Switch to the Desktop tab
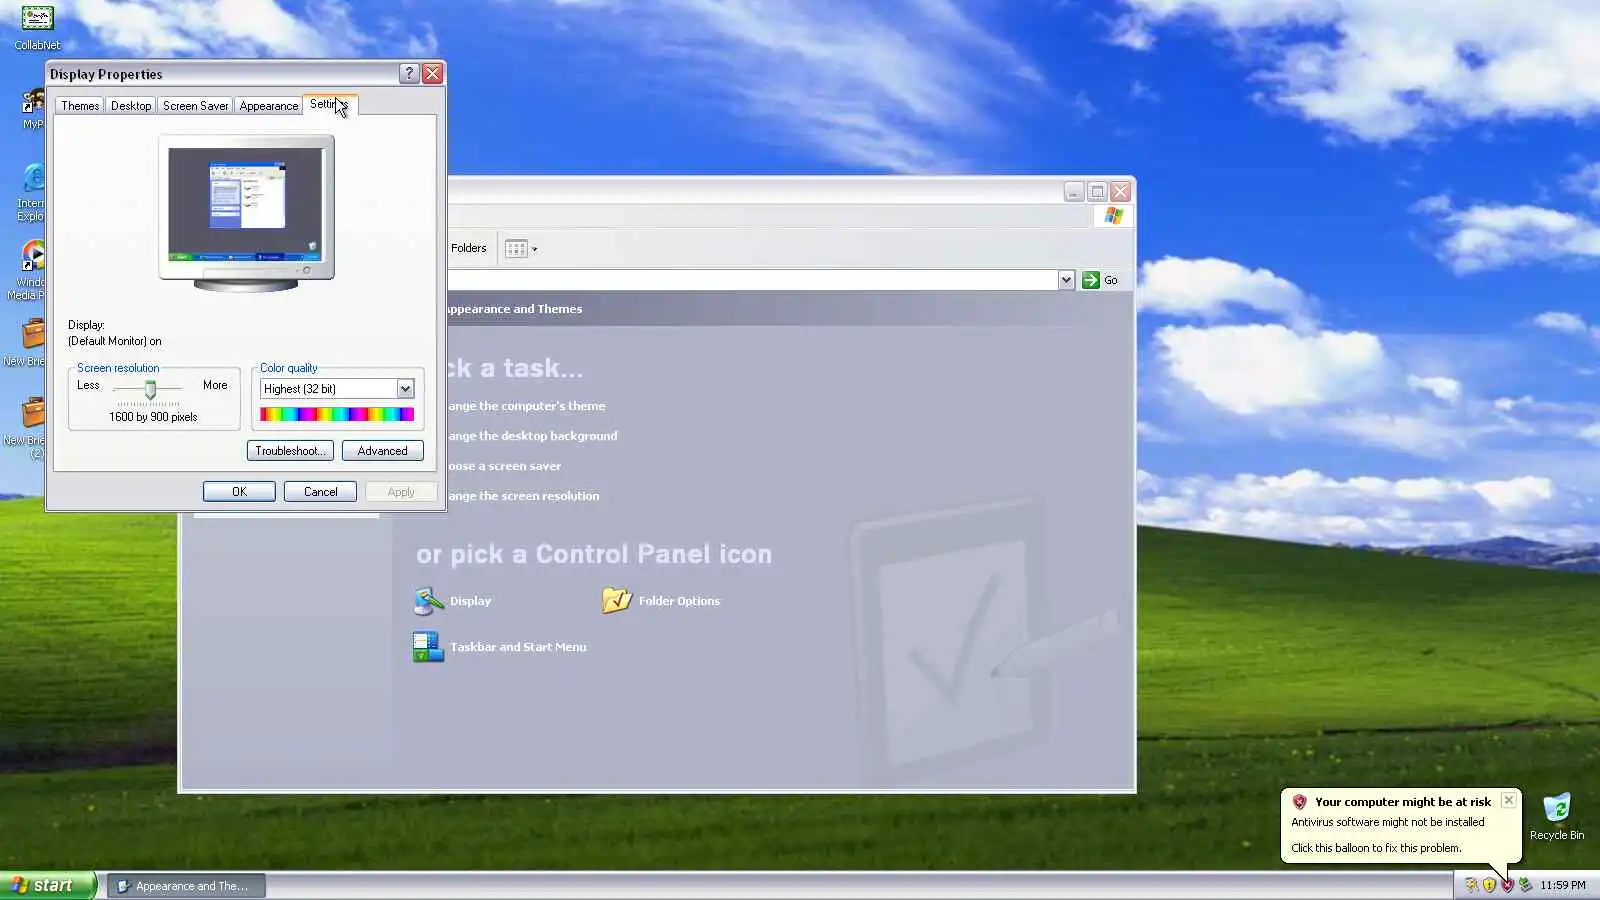This screenshot has height=900, width=1600. point(131,106)
